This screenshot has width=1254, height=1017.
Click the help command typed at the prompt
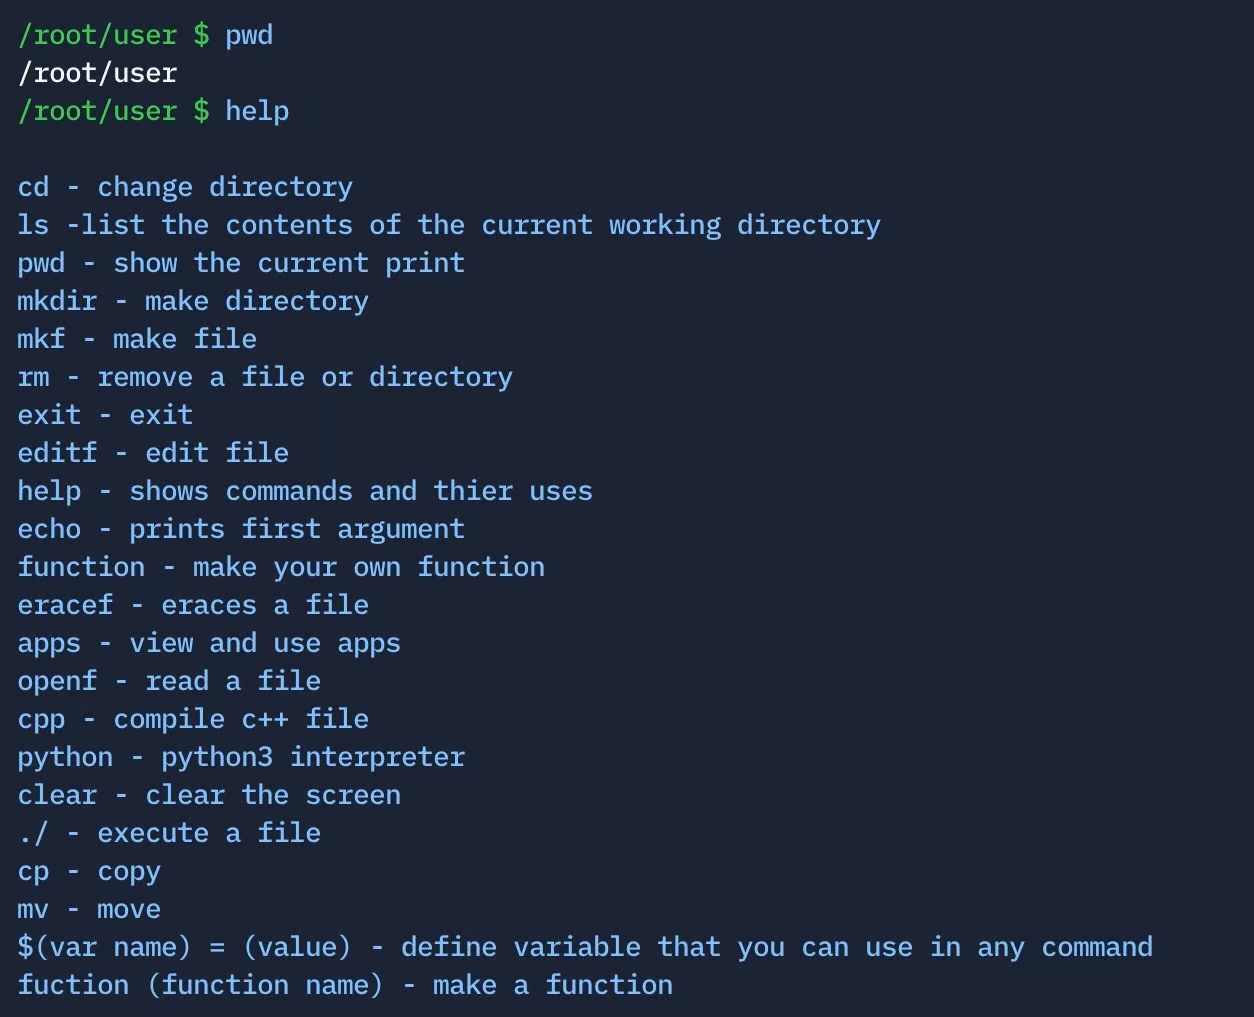(257, 111)
